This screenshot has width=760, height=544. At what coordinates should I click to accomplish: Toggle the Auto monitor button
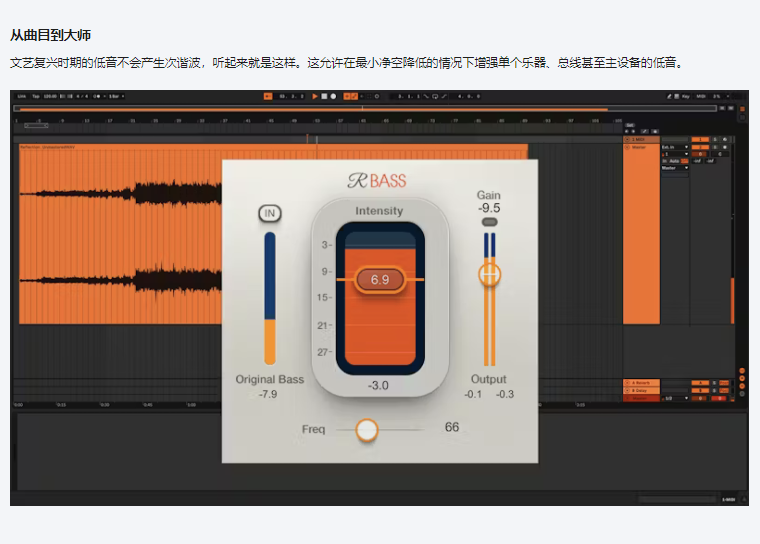[x=674, y=161]
